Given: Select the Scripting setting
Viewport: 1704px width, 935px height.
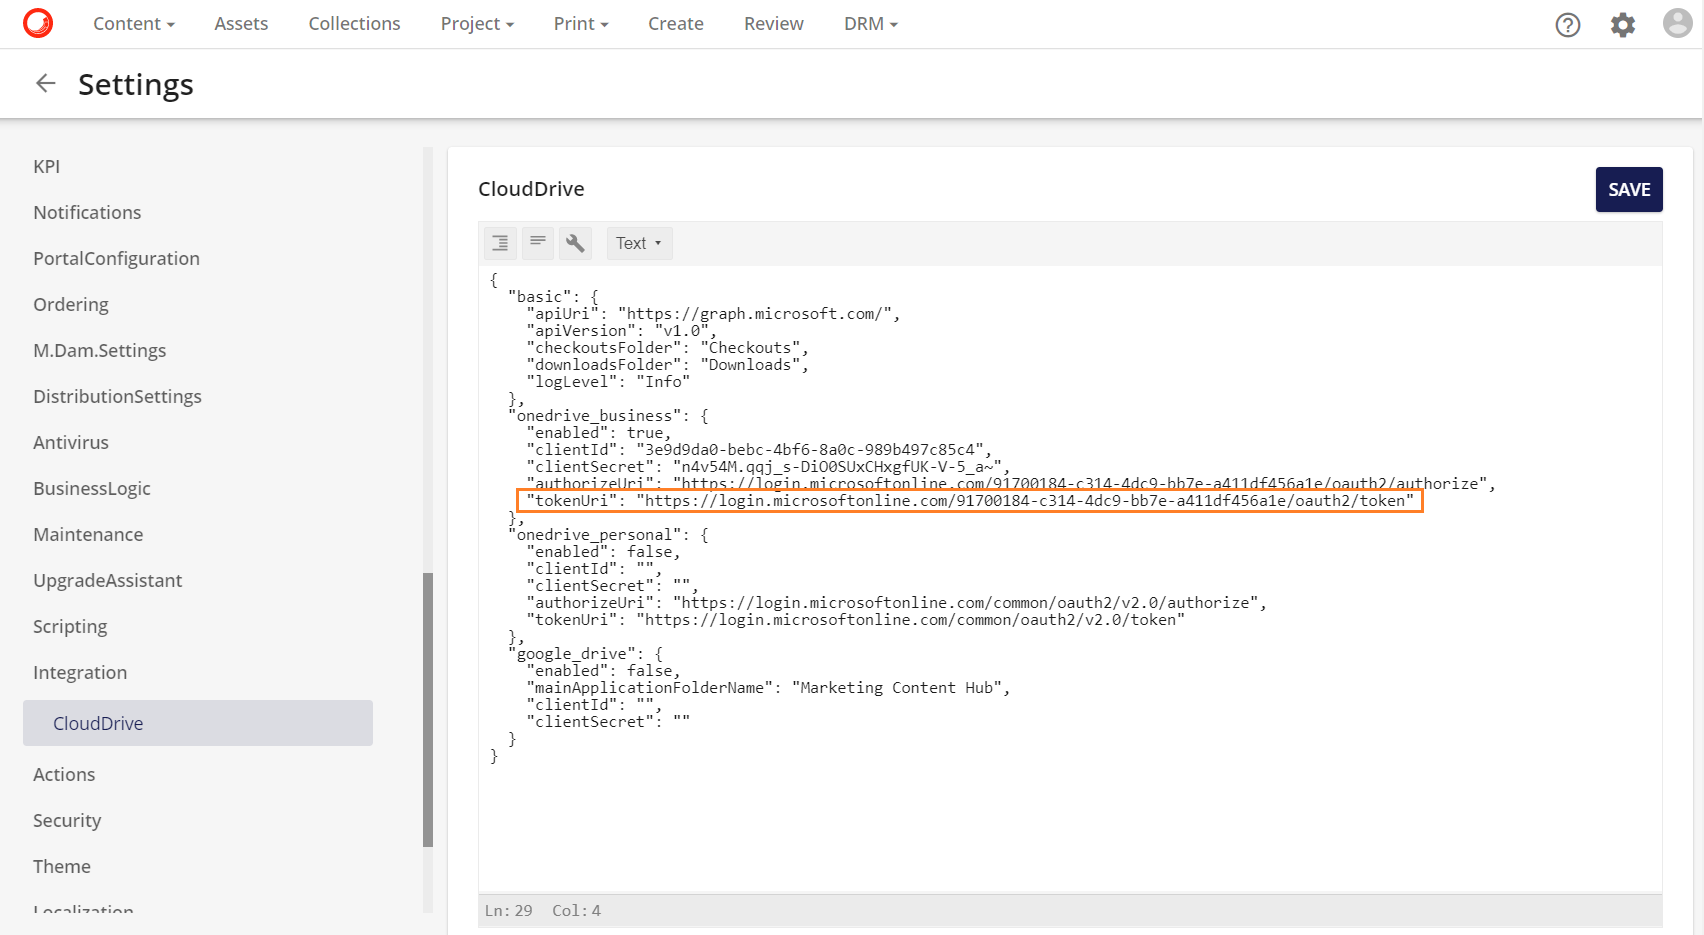Looking at the screenshot, I should pyautogui.click(x=70, y=626).
